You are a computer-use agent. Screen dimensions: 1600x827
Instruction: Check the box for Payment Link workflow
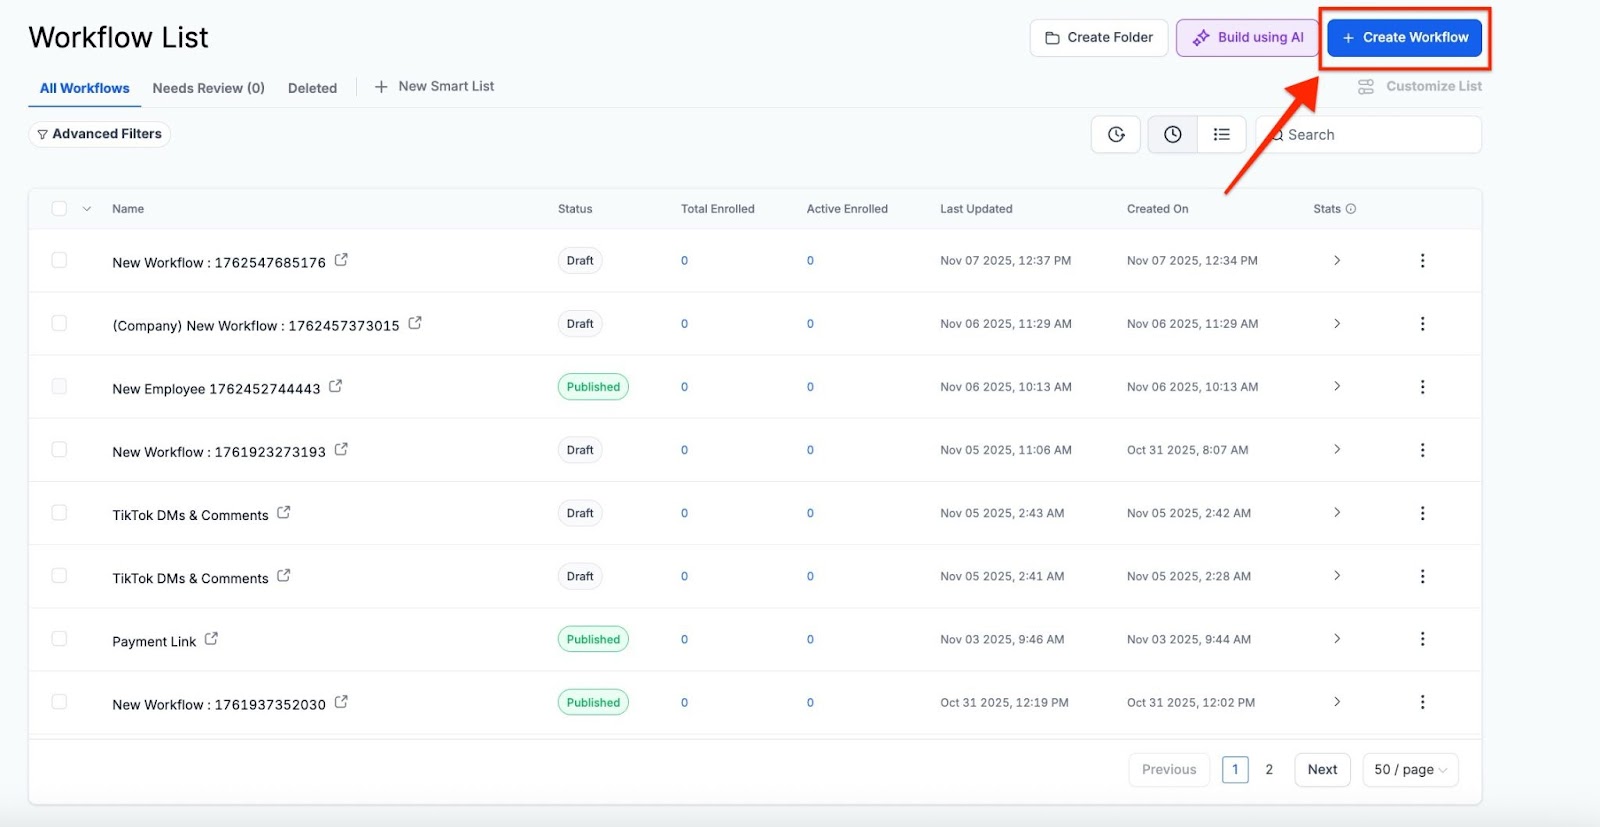tap(59, 639)
